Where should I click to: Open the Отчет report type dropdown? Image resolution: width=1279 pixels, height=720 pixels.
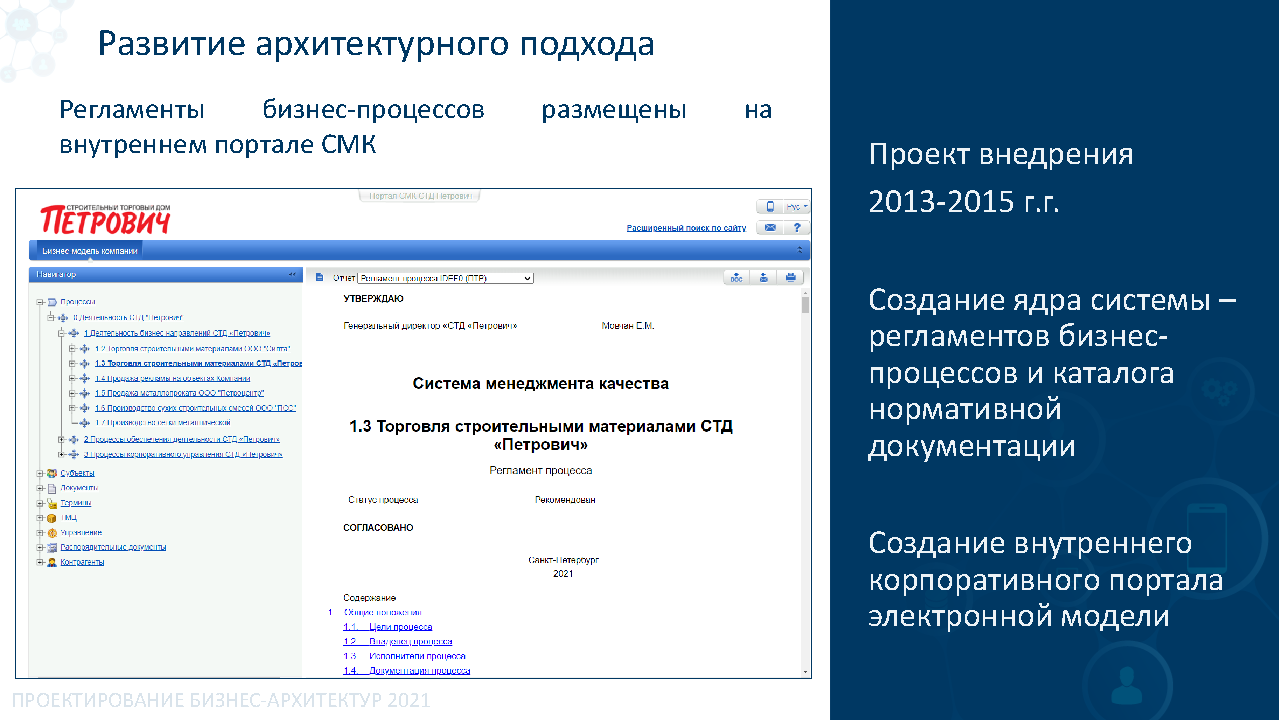coord(446,278)
